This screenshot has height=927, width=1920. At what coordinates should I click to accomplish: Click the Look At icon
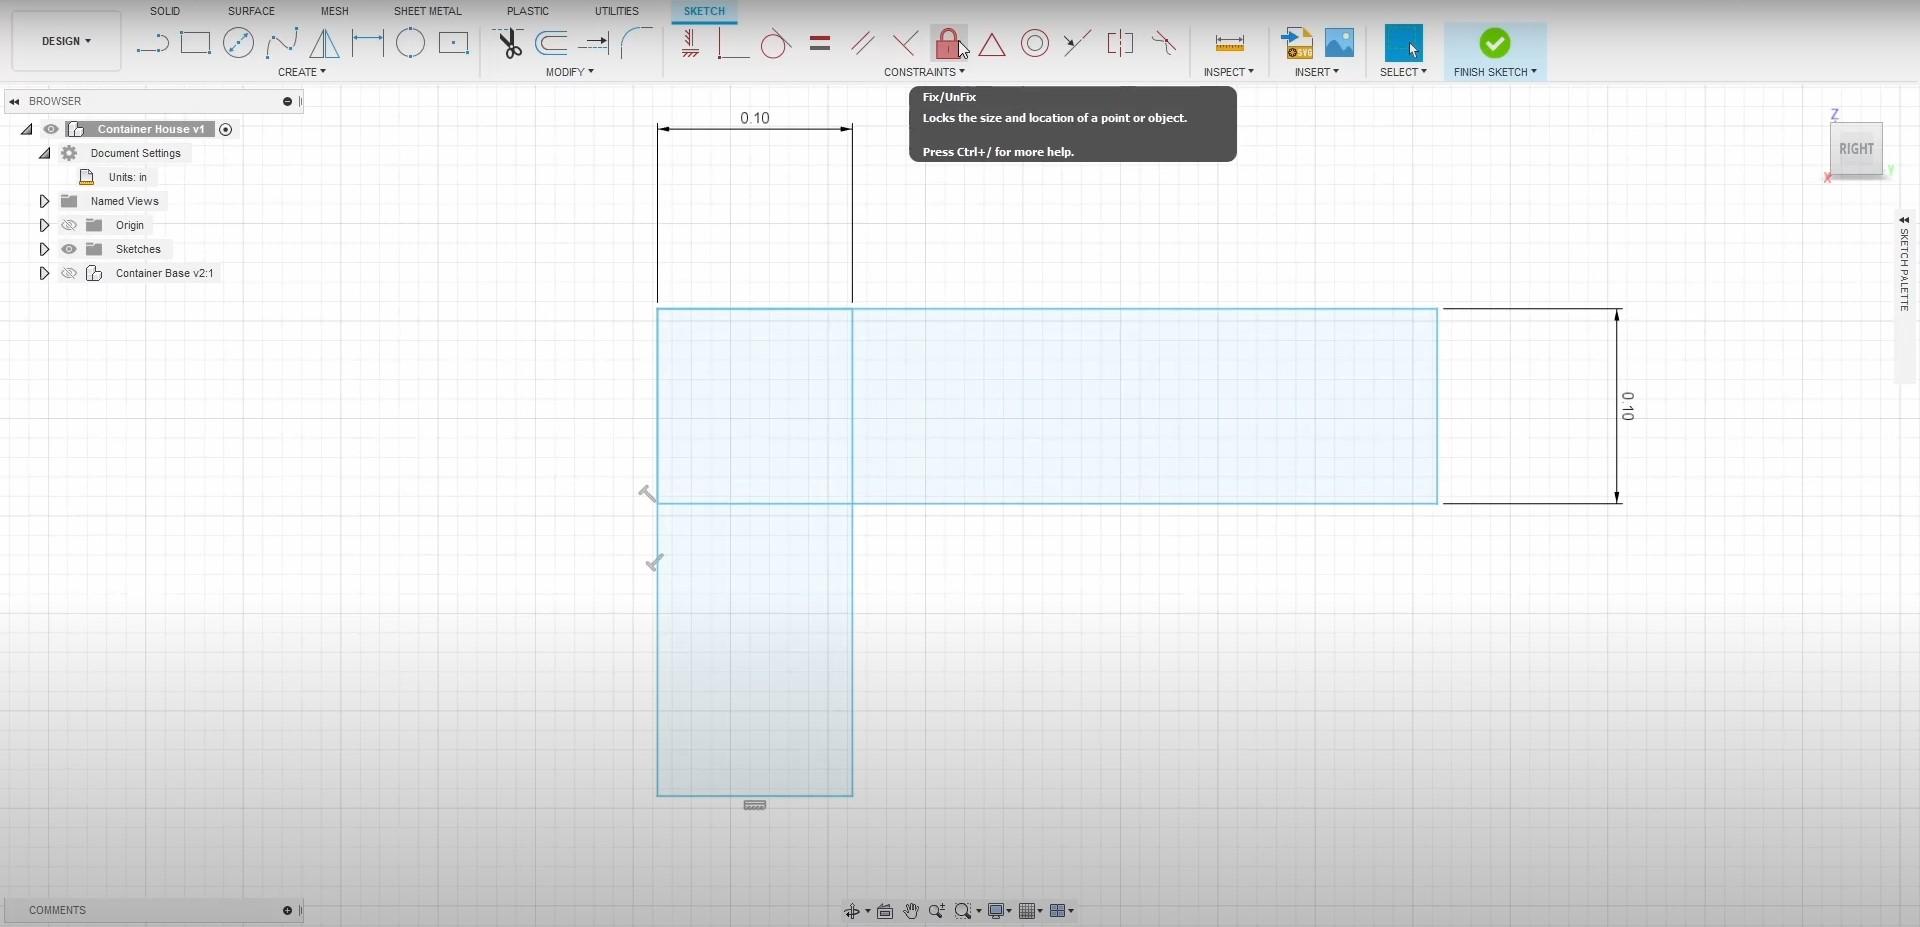tap(885, 911)
